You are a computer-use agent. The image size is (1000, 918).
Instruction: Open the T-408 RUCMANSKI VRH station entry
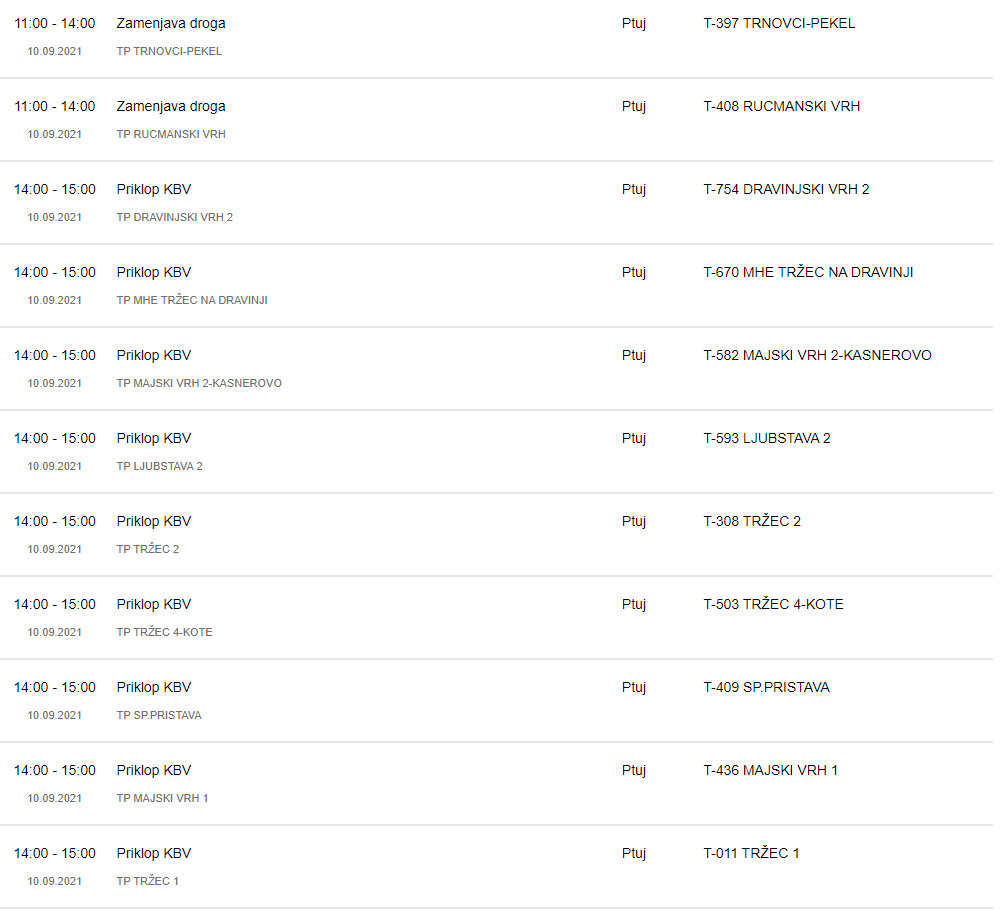[781, 107]
